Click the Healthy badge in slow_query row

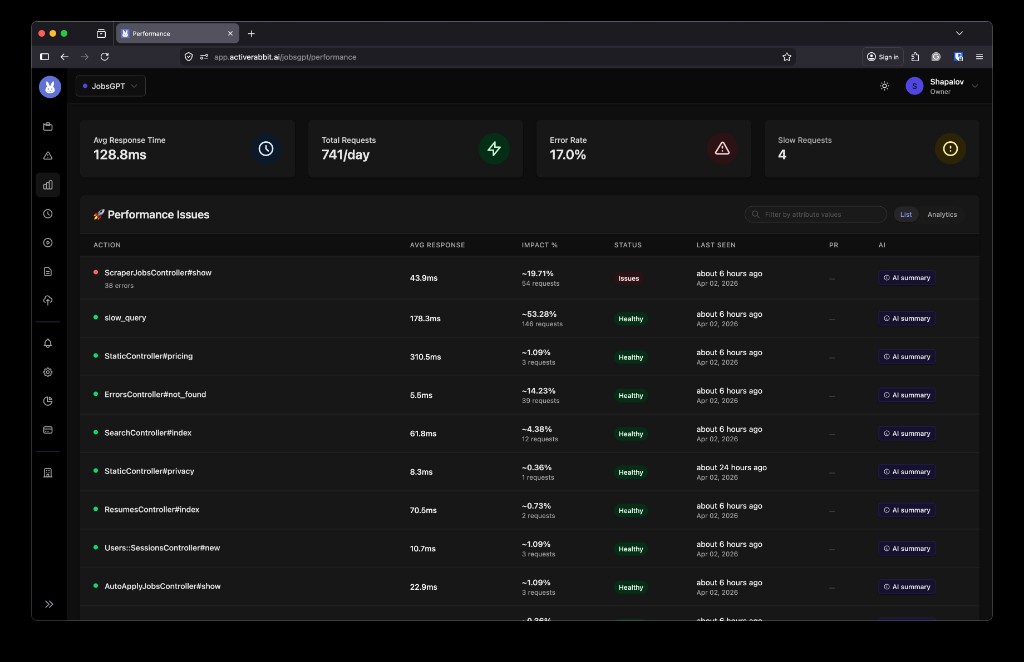631,319
